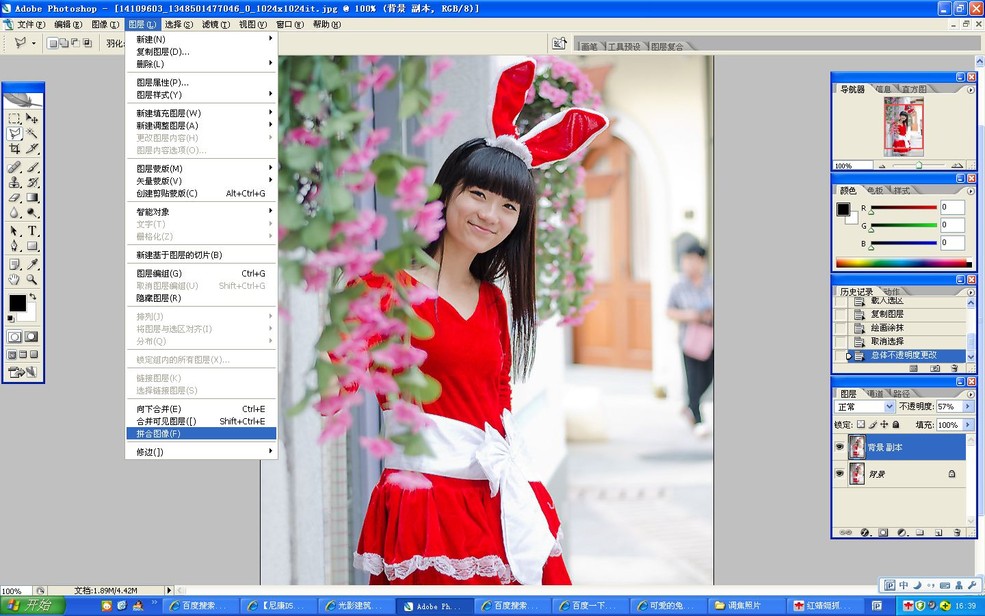This screenshot has height=616, width=985.
Task: Hide the 背景 layer visibility eye
Action: tap(838, 473)
